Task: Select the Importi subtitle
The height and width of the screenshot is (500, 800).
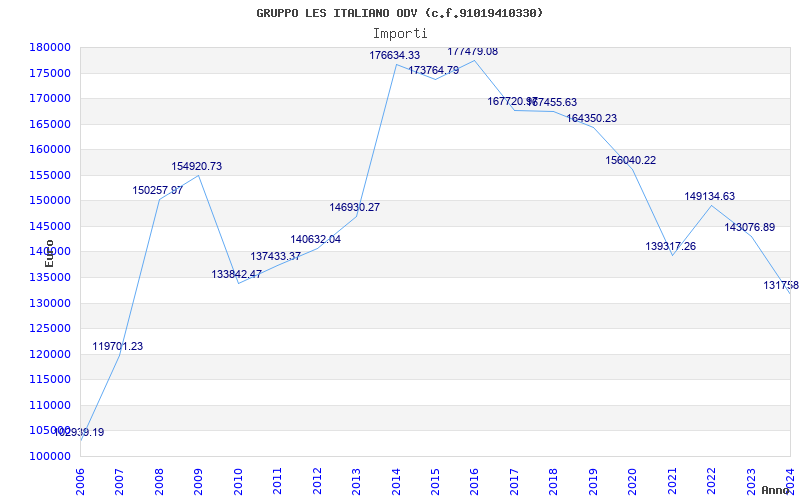Action: [400, 34]
